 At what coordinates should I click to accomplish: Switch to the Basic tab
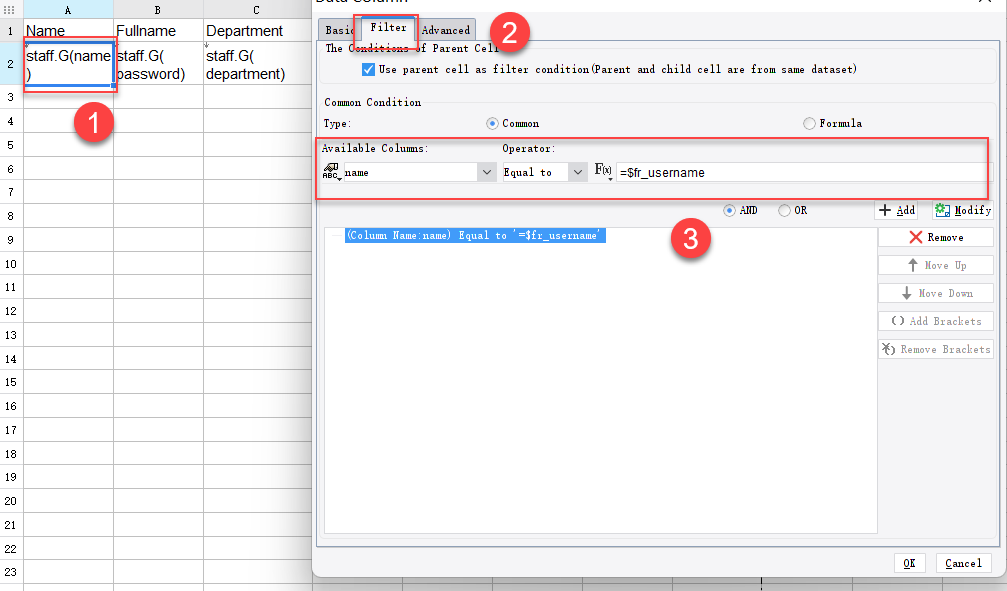coord(339,30)
